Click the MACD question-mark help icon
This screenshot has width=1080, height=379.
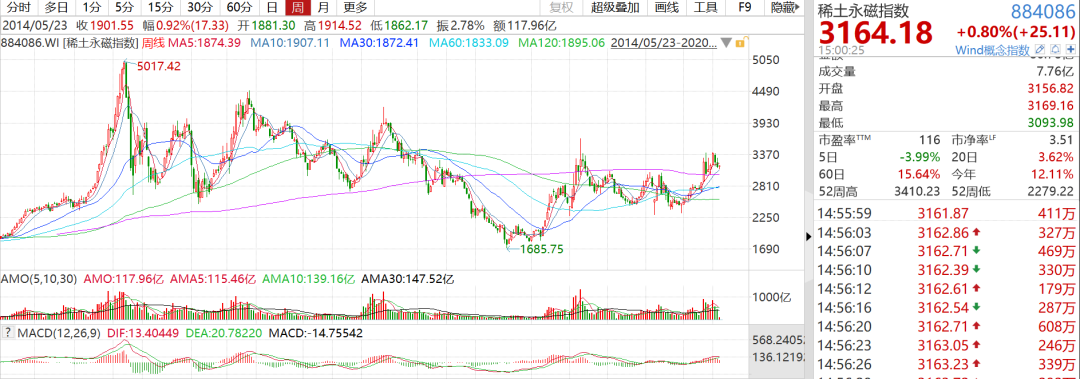click(x=8, y=333)
